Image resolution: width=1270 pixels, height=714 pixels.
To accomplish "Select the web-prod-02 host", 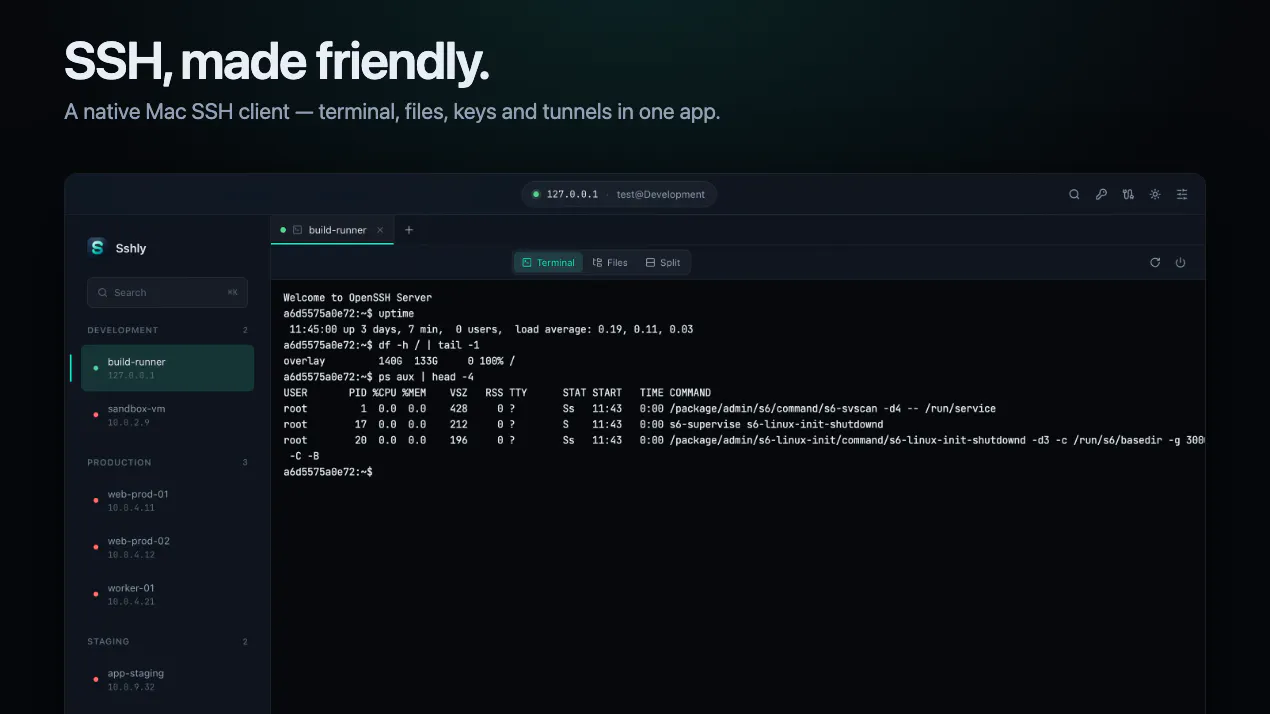I will click(x=168, y=547).
